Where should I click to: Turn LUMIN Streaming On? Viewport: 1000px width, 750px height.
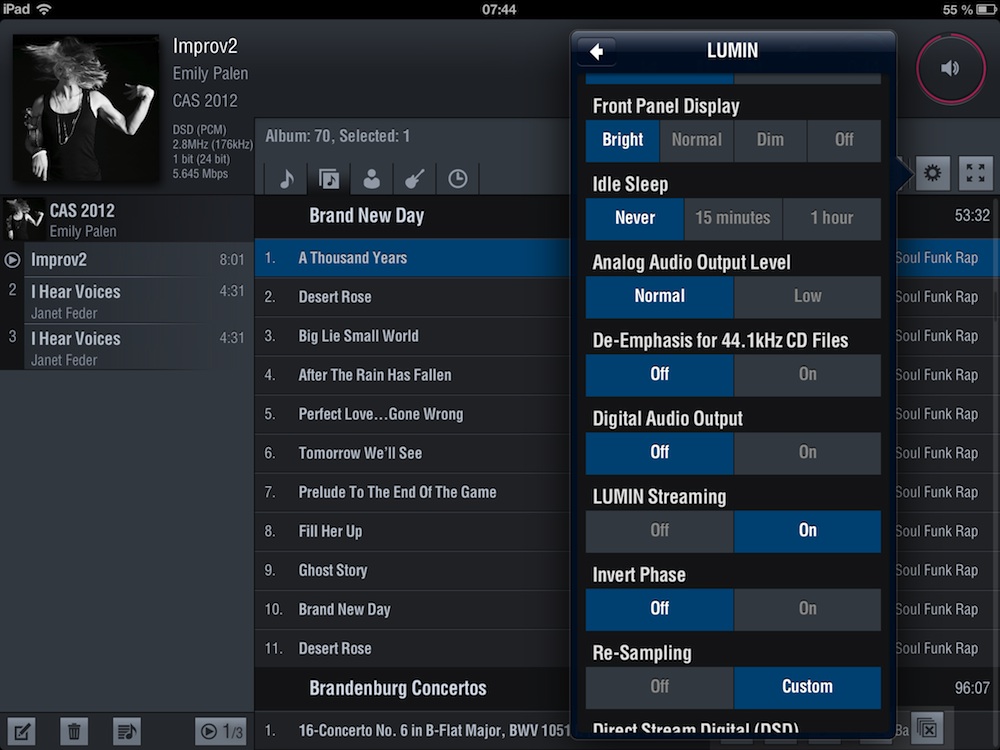(807, 531)
